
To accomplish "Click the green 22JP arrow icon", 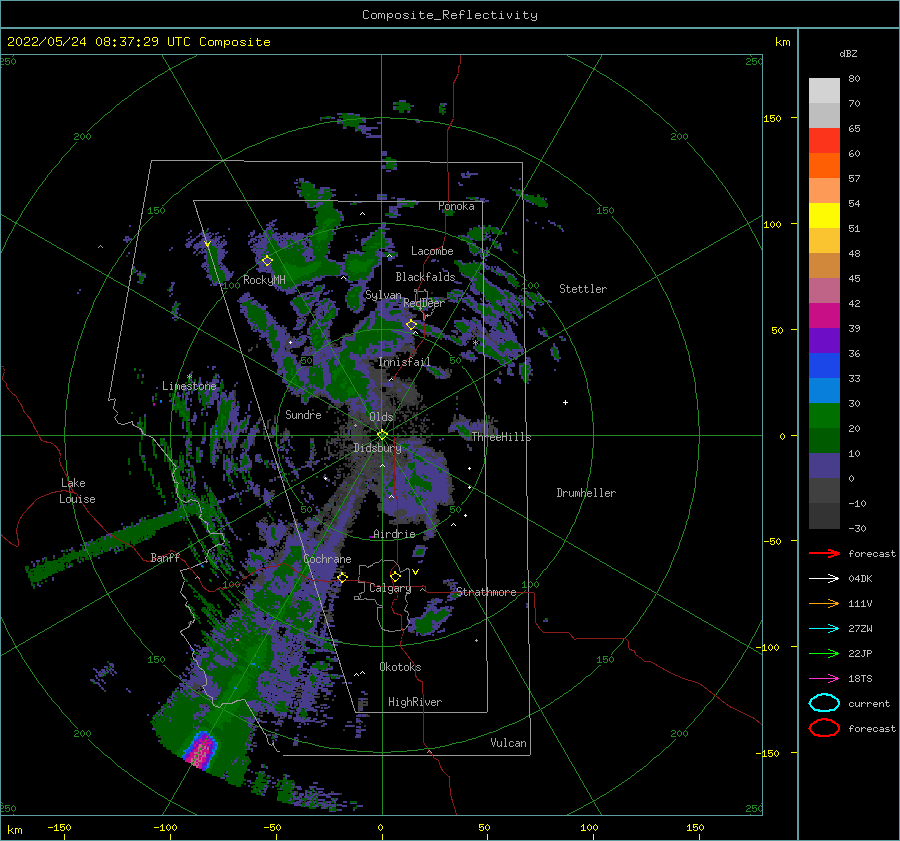I will (824, 653).
